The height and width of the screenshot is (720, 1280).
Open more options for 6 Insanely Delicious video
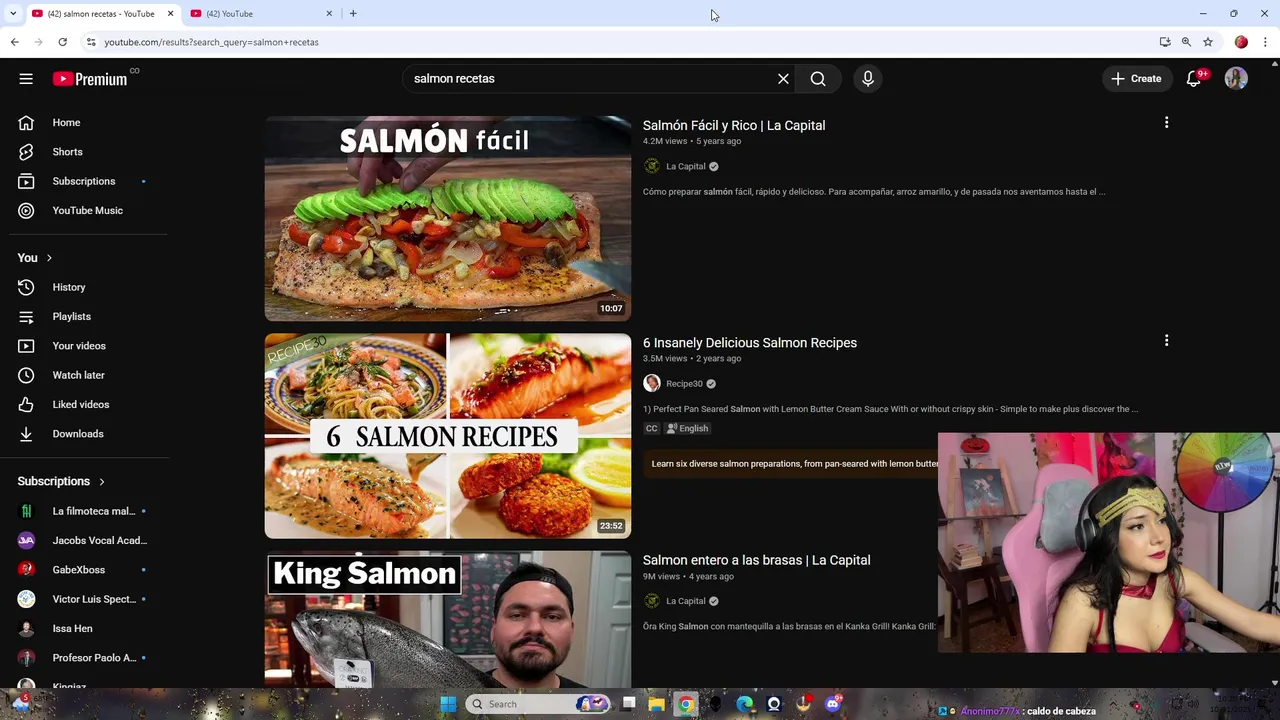(1166, 341)
